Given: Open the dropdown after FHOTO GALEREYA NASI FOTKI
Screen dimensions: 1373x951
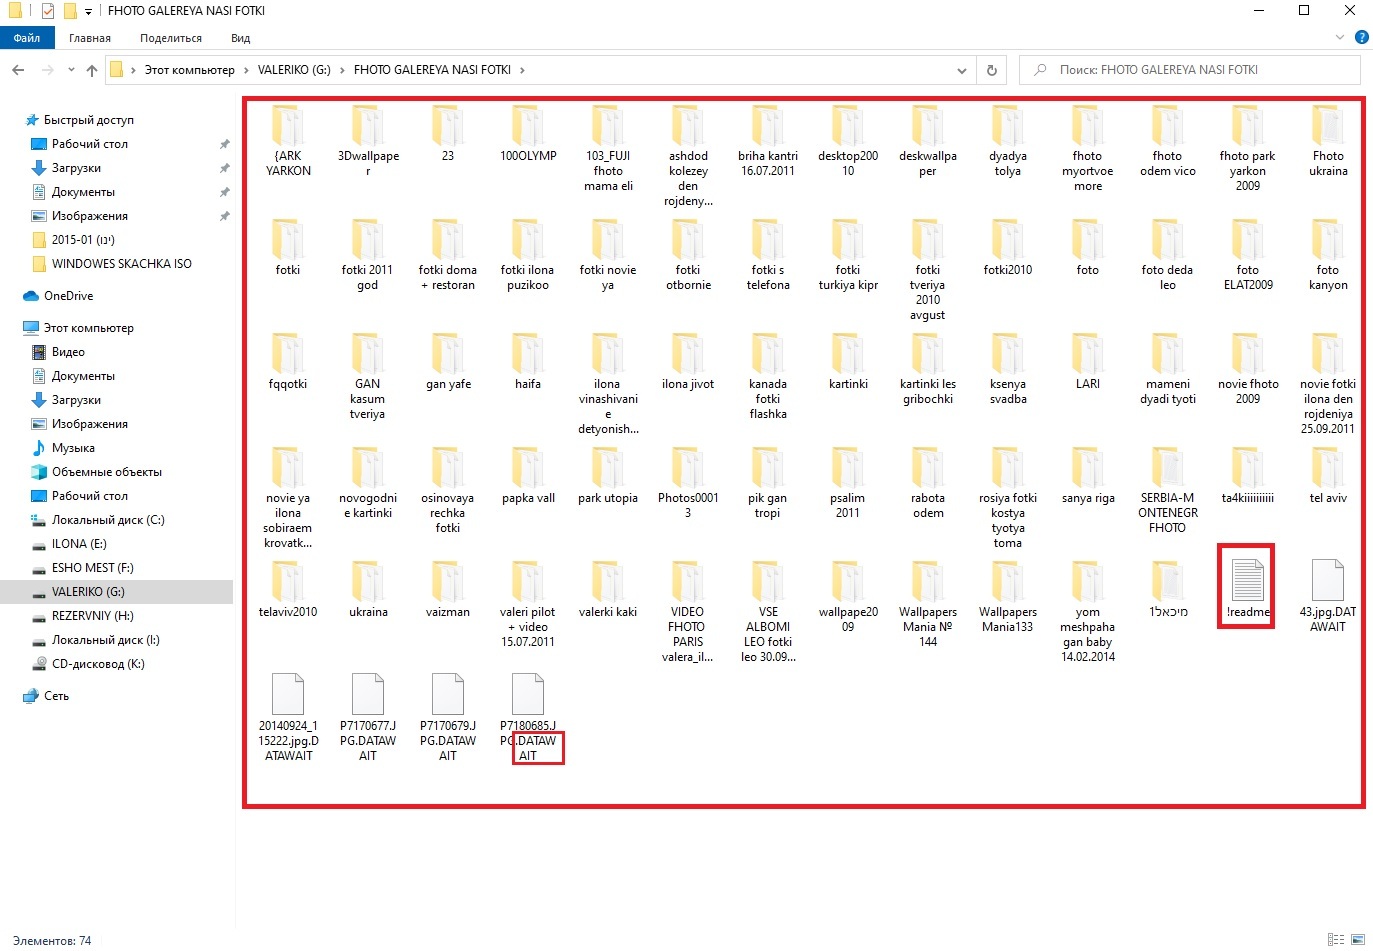Looking at the screenshot, I should point(522,70).
